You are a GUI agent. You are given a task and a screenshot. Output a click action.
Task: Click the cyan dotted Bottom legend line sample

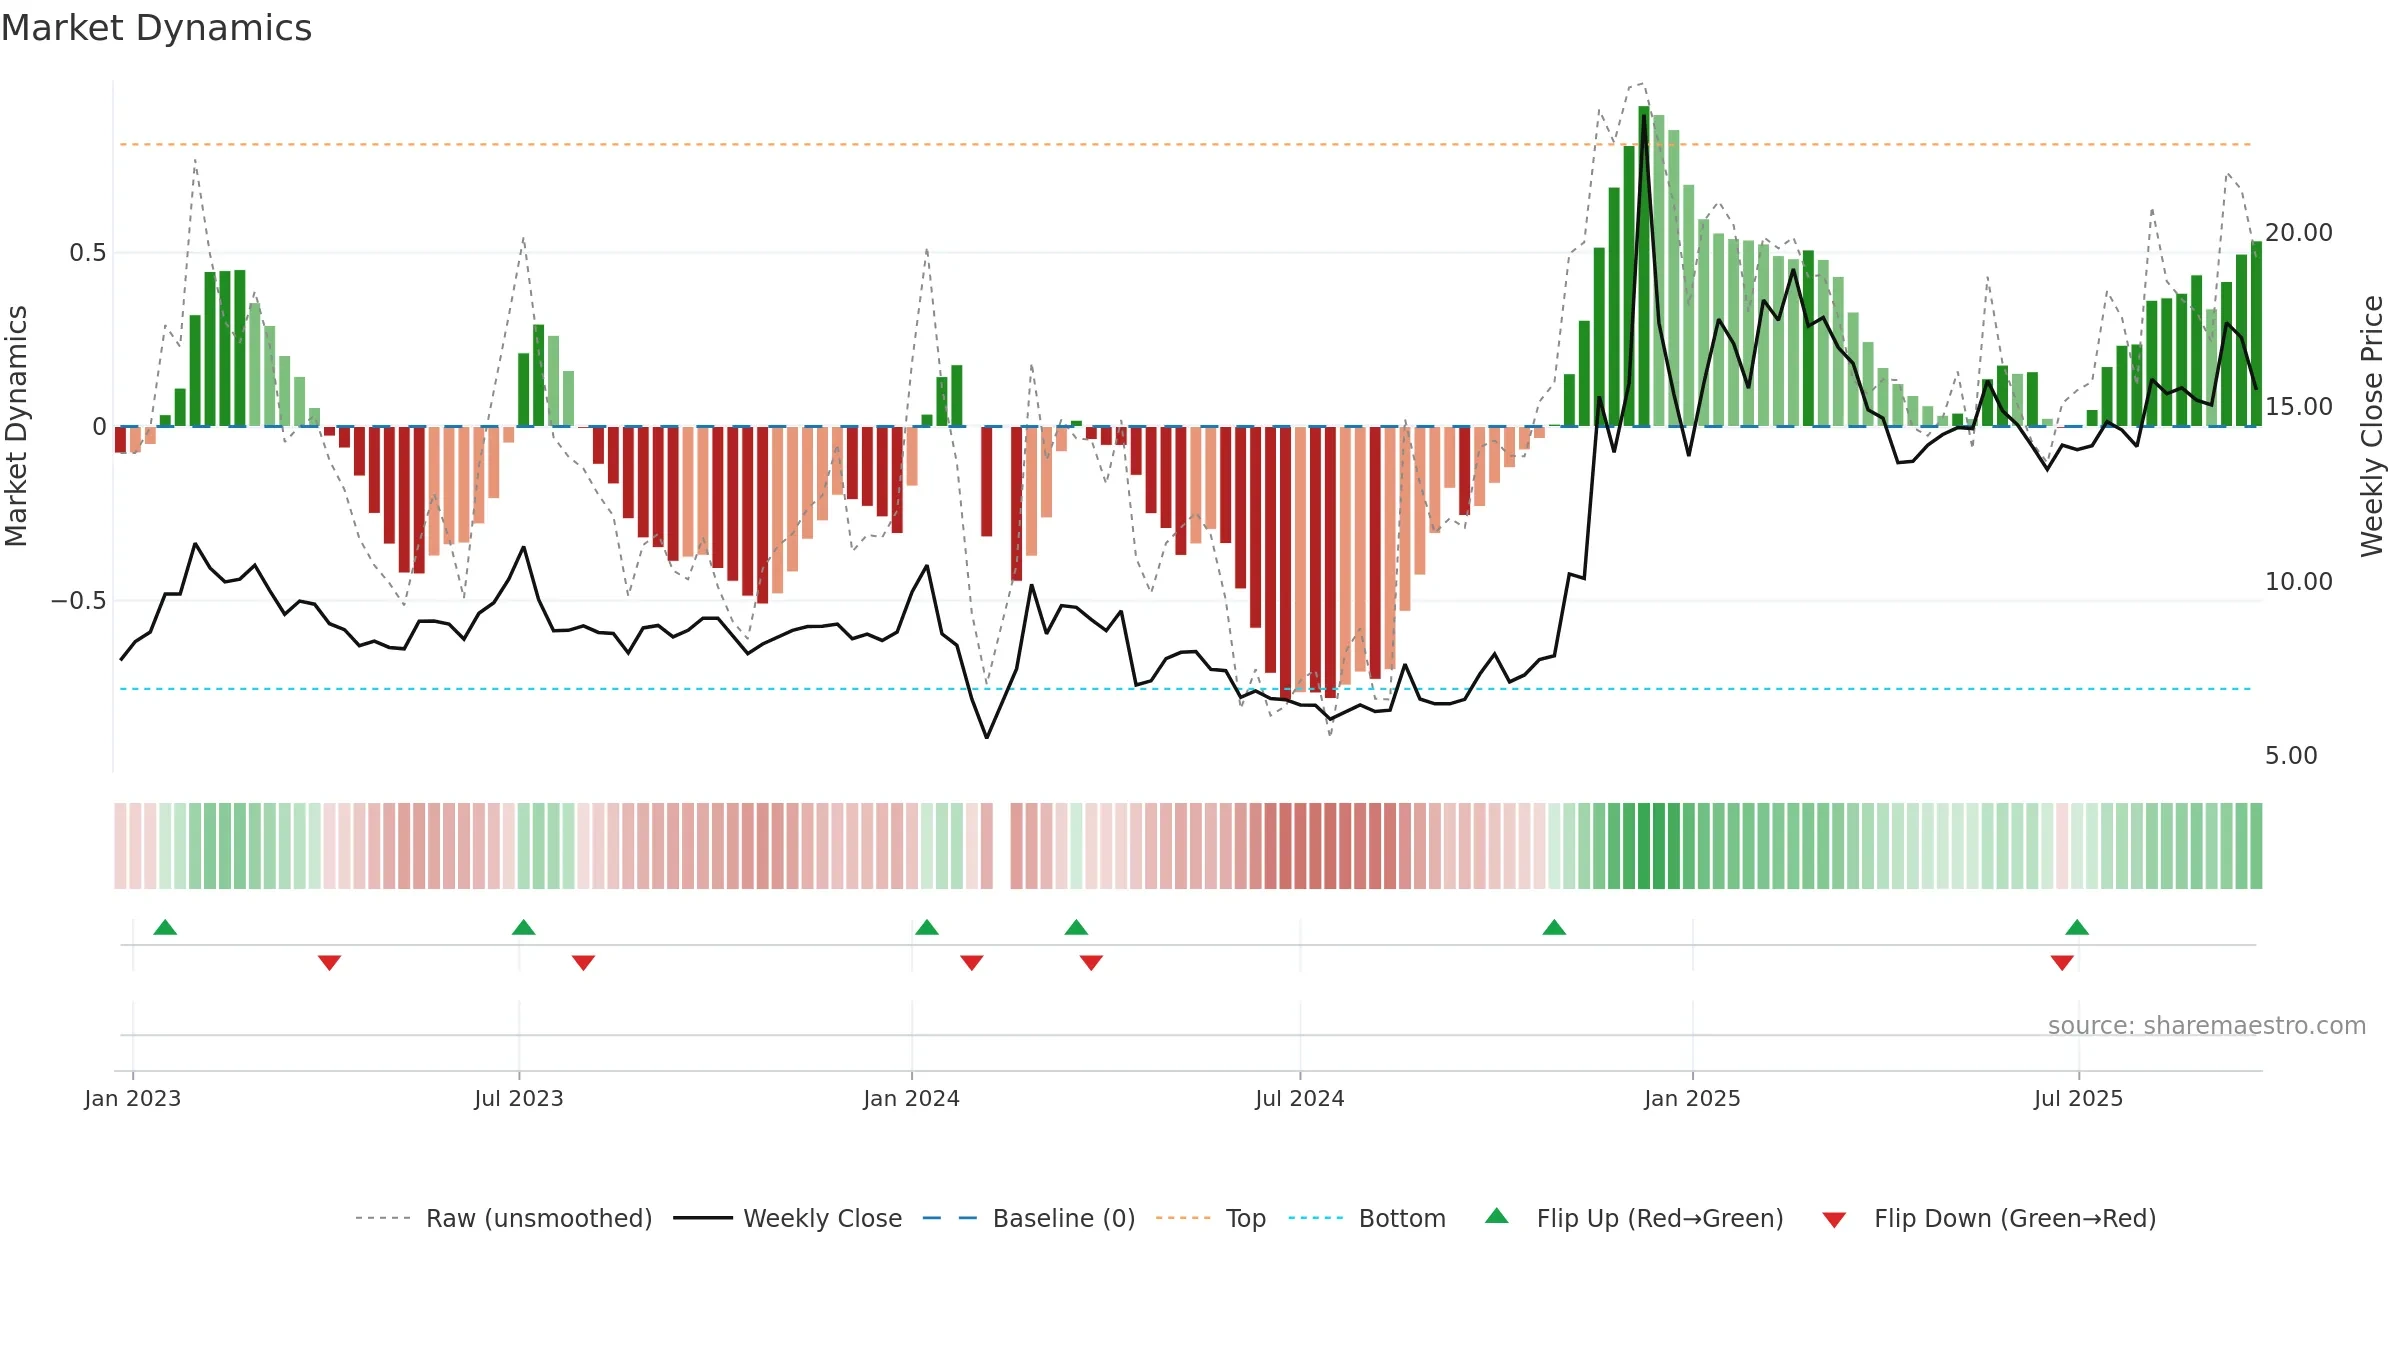tap(1316, 1218)
